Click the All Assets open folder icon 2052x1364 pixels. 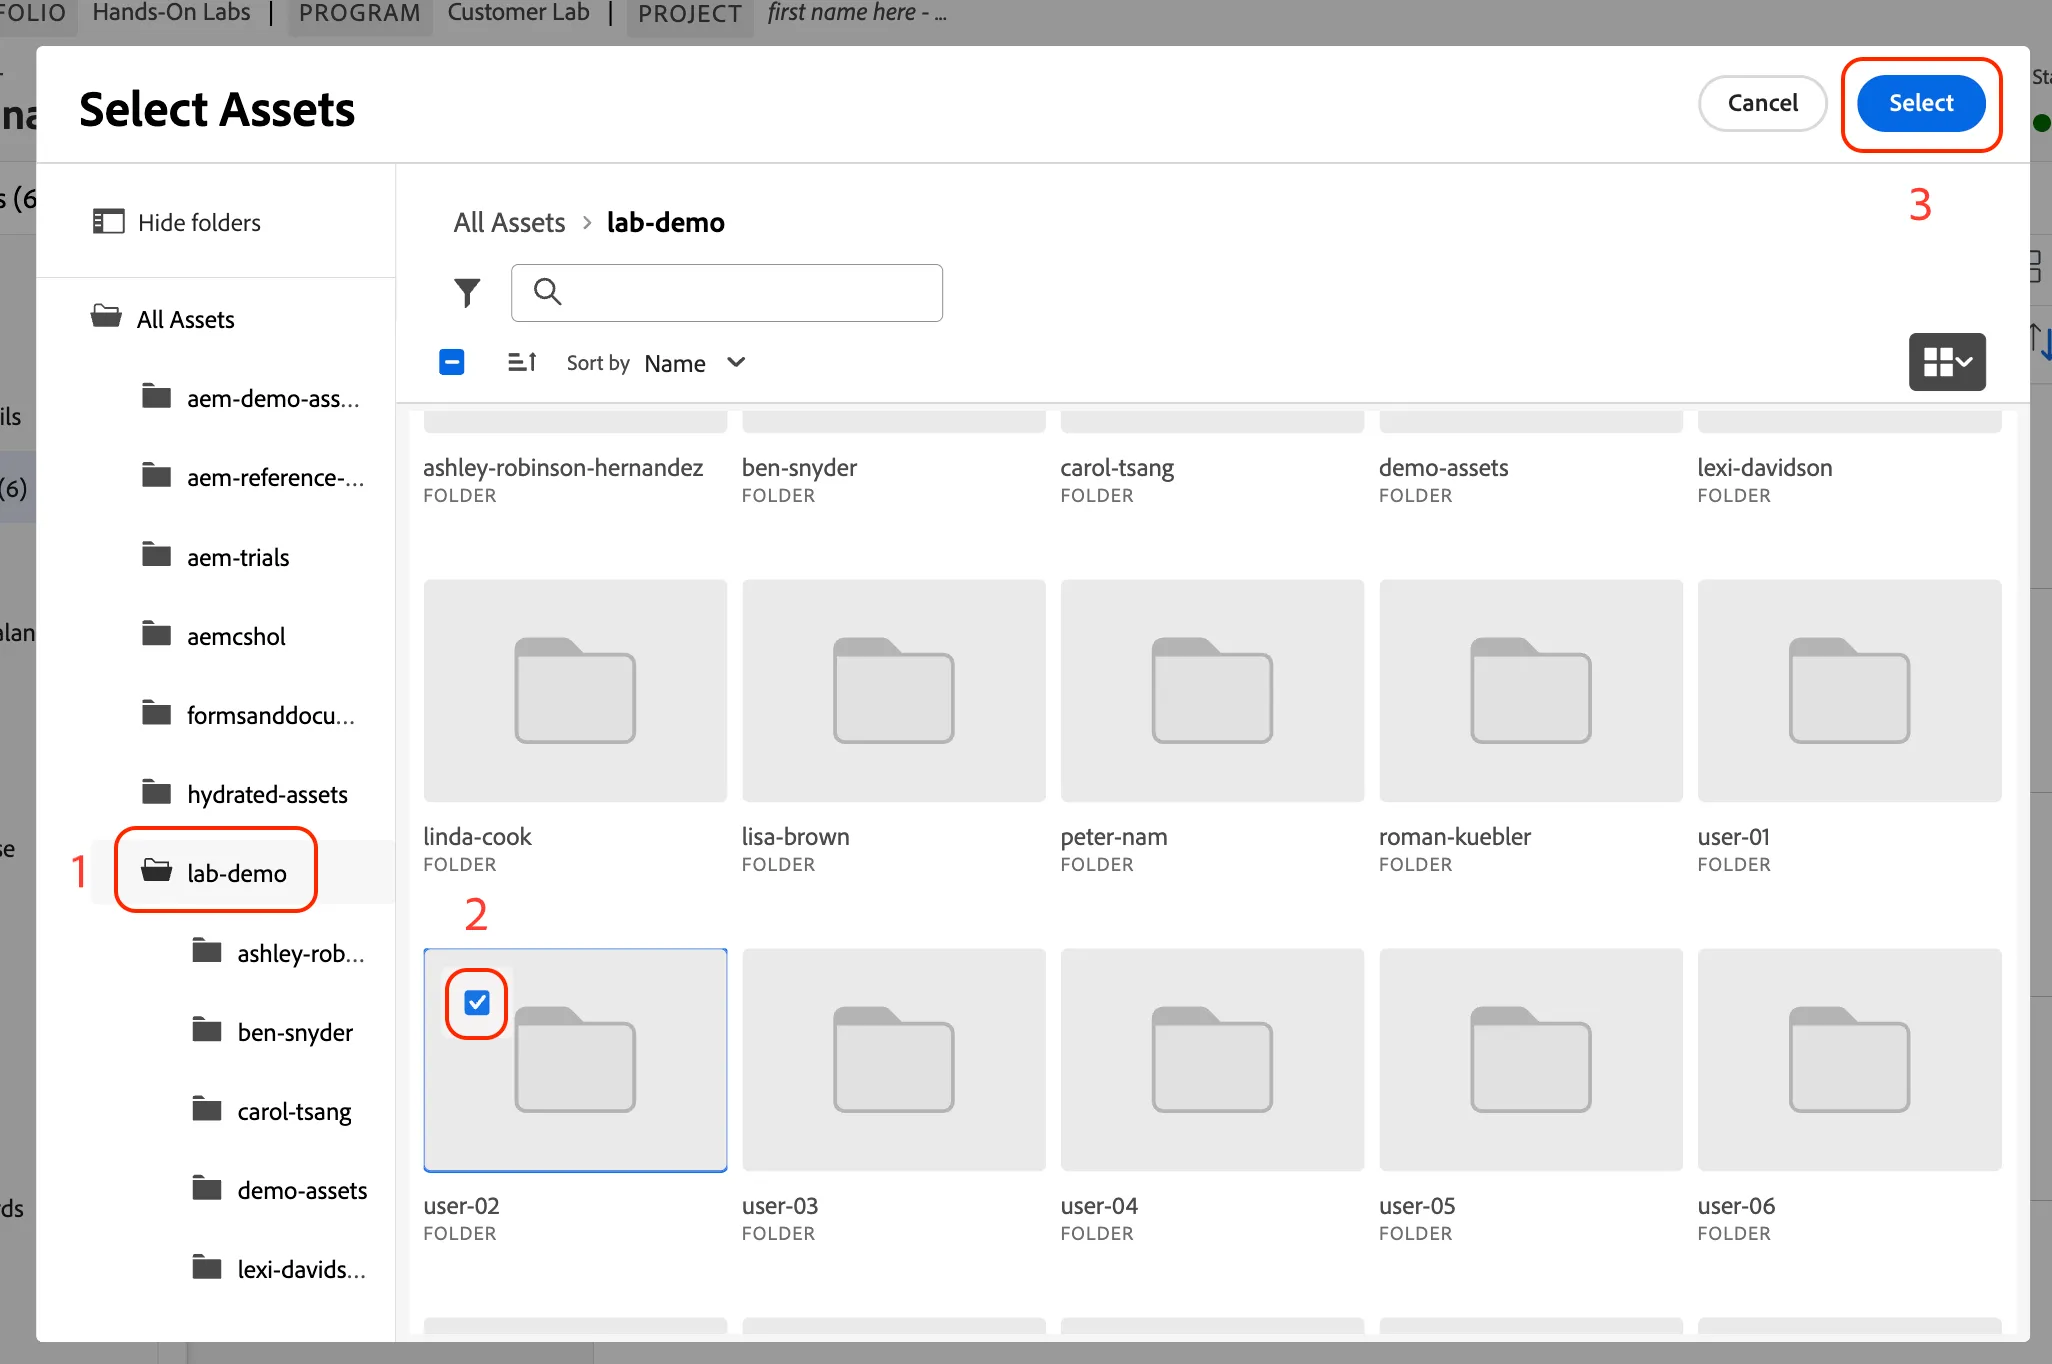pos(106,317)
